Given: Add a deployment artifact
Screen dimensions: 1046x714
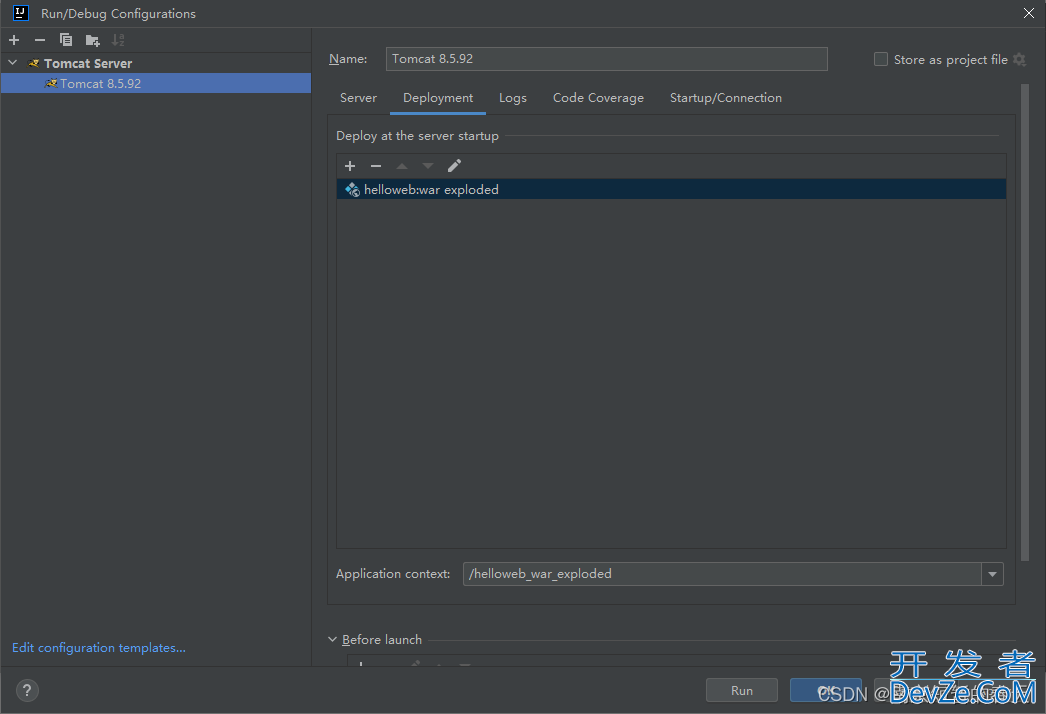Looking at the screenshot, I should click(350, 165).
